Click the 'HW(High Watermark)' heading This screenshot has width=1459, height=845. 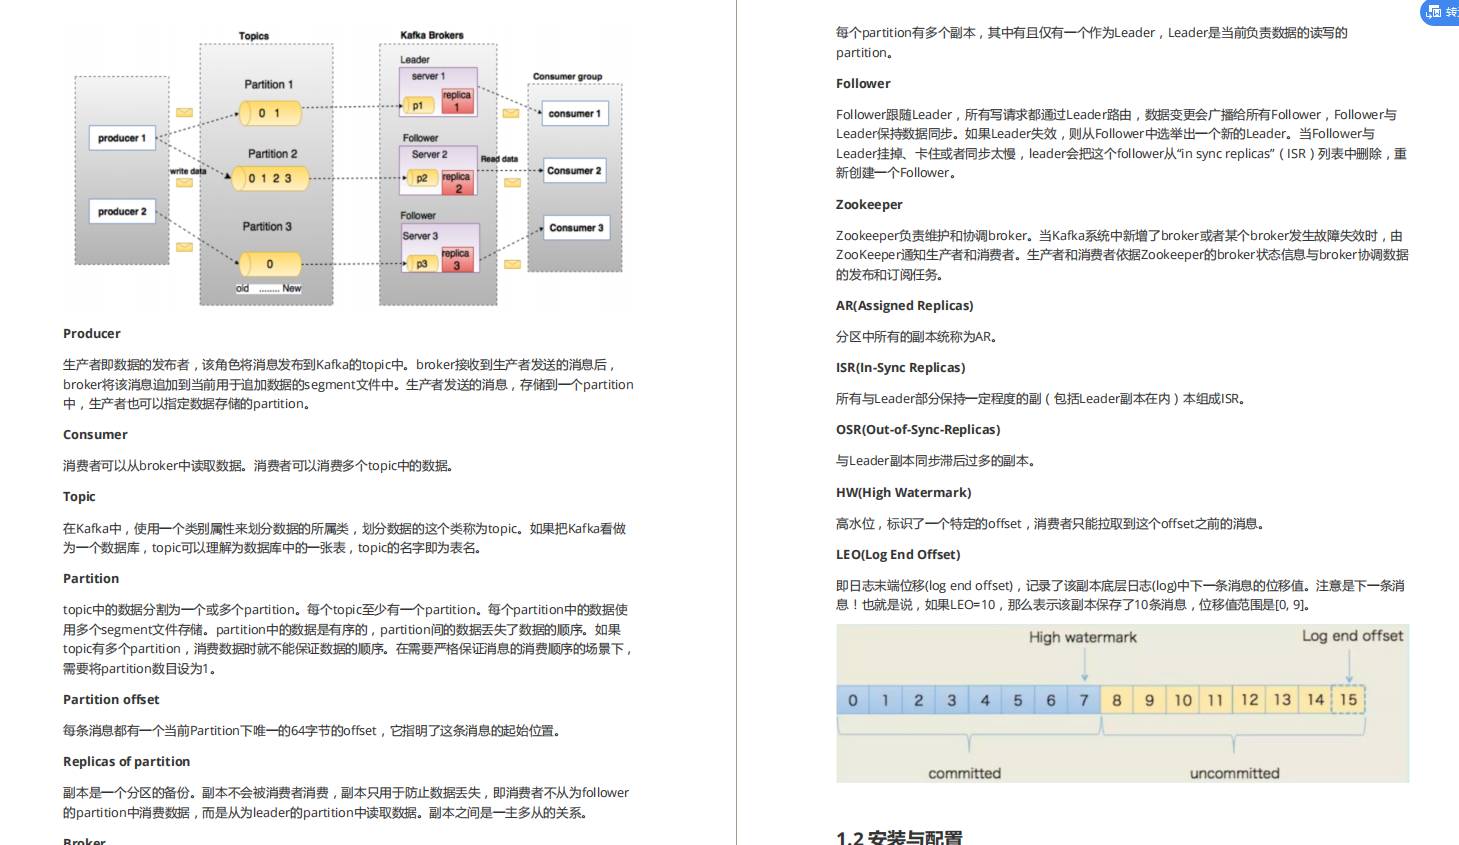coord(904,493)
